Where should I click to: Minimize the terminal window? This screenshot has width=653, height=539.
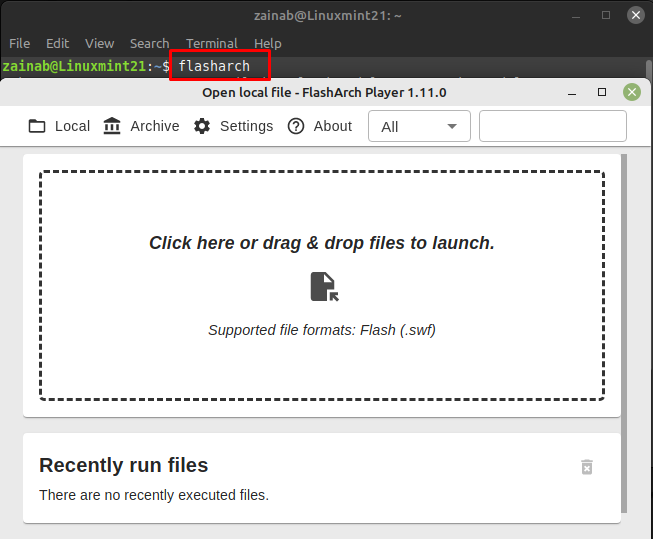(576, 16)
